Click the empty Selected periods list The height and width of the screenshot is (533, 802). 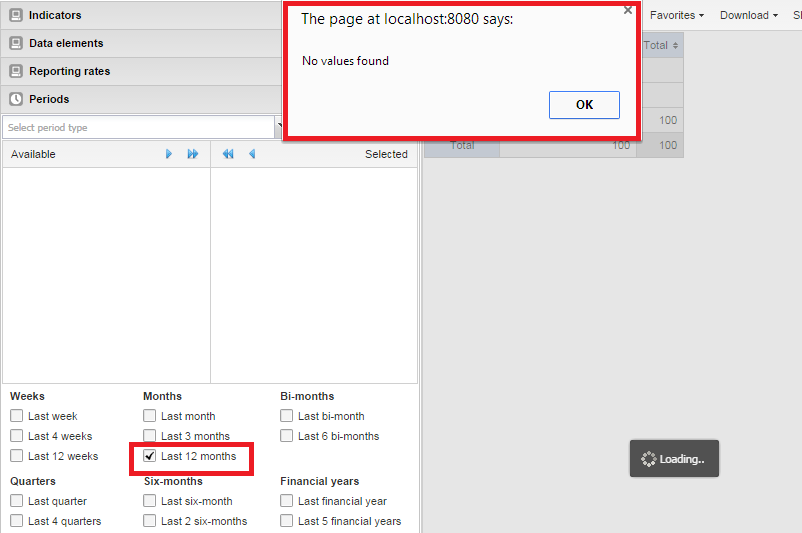click(314, 275)
